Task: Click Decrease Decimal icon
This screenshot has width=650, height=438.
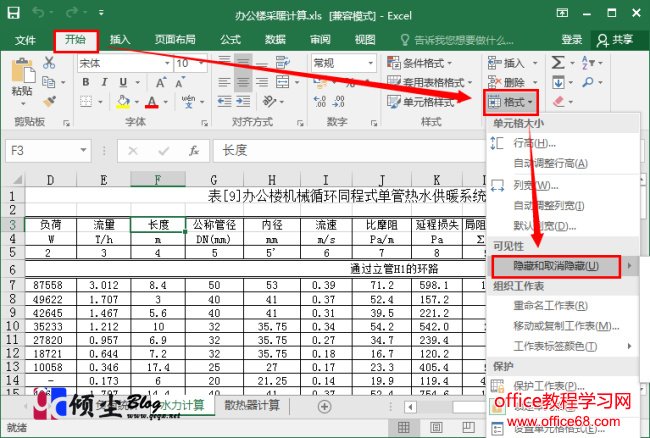Action: 339,102
